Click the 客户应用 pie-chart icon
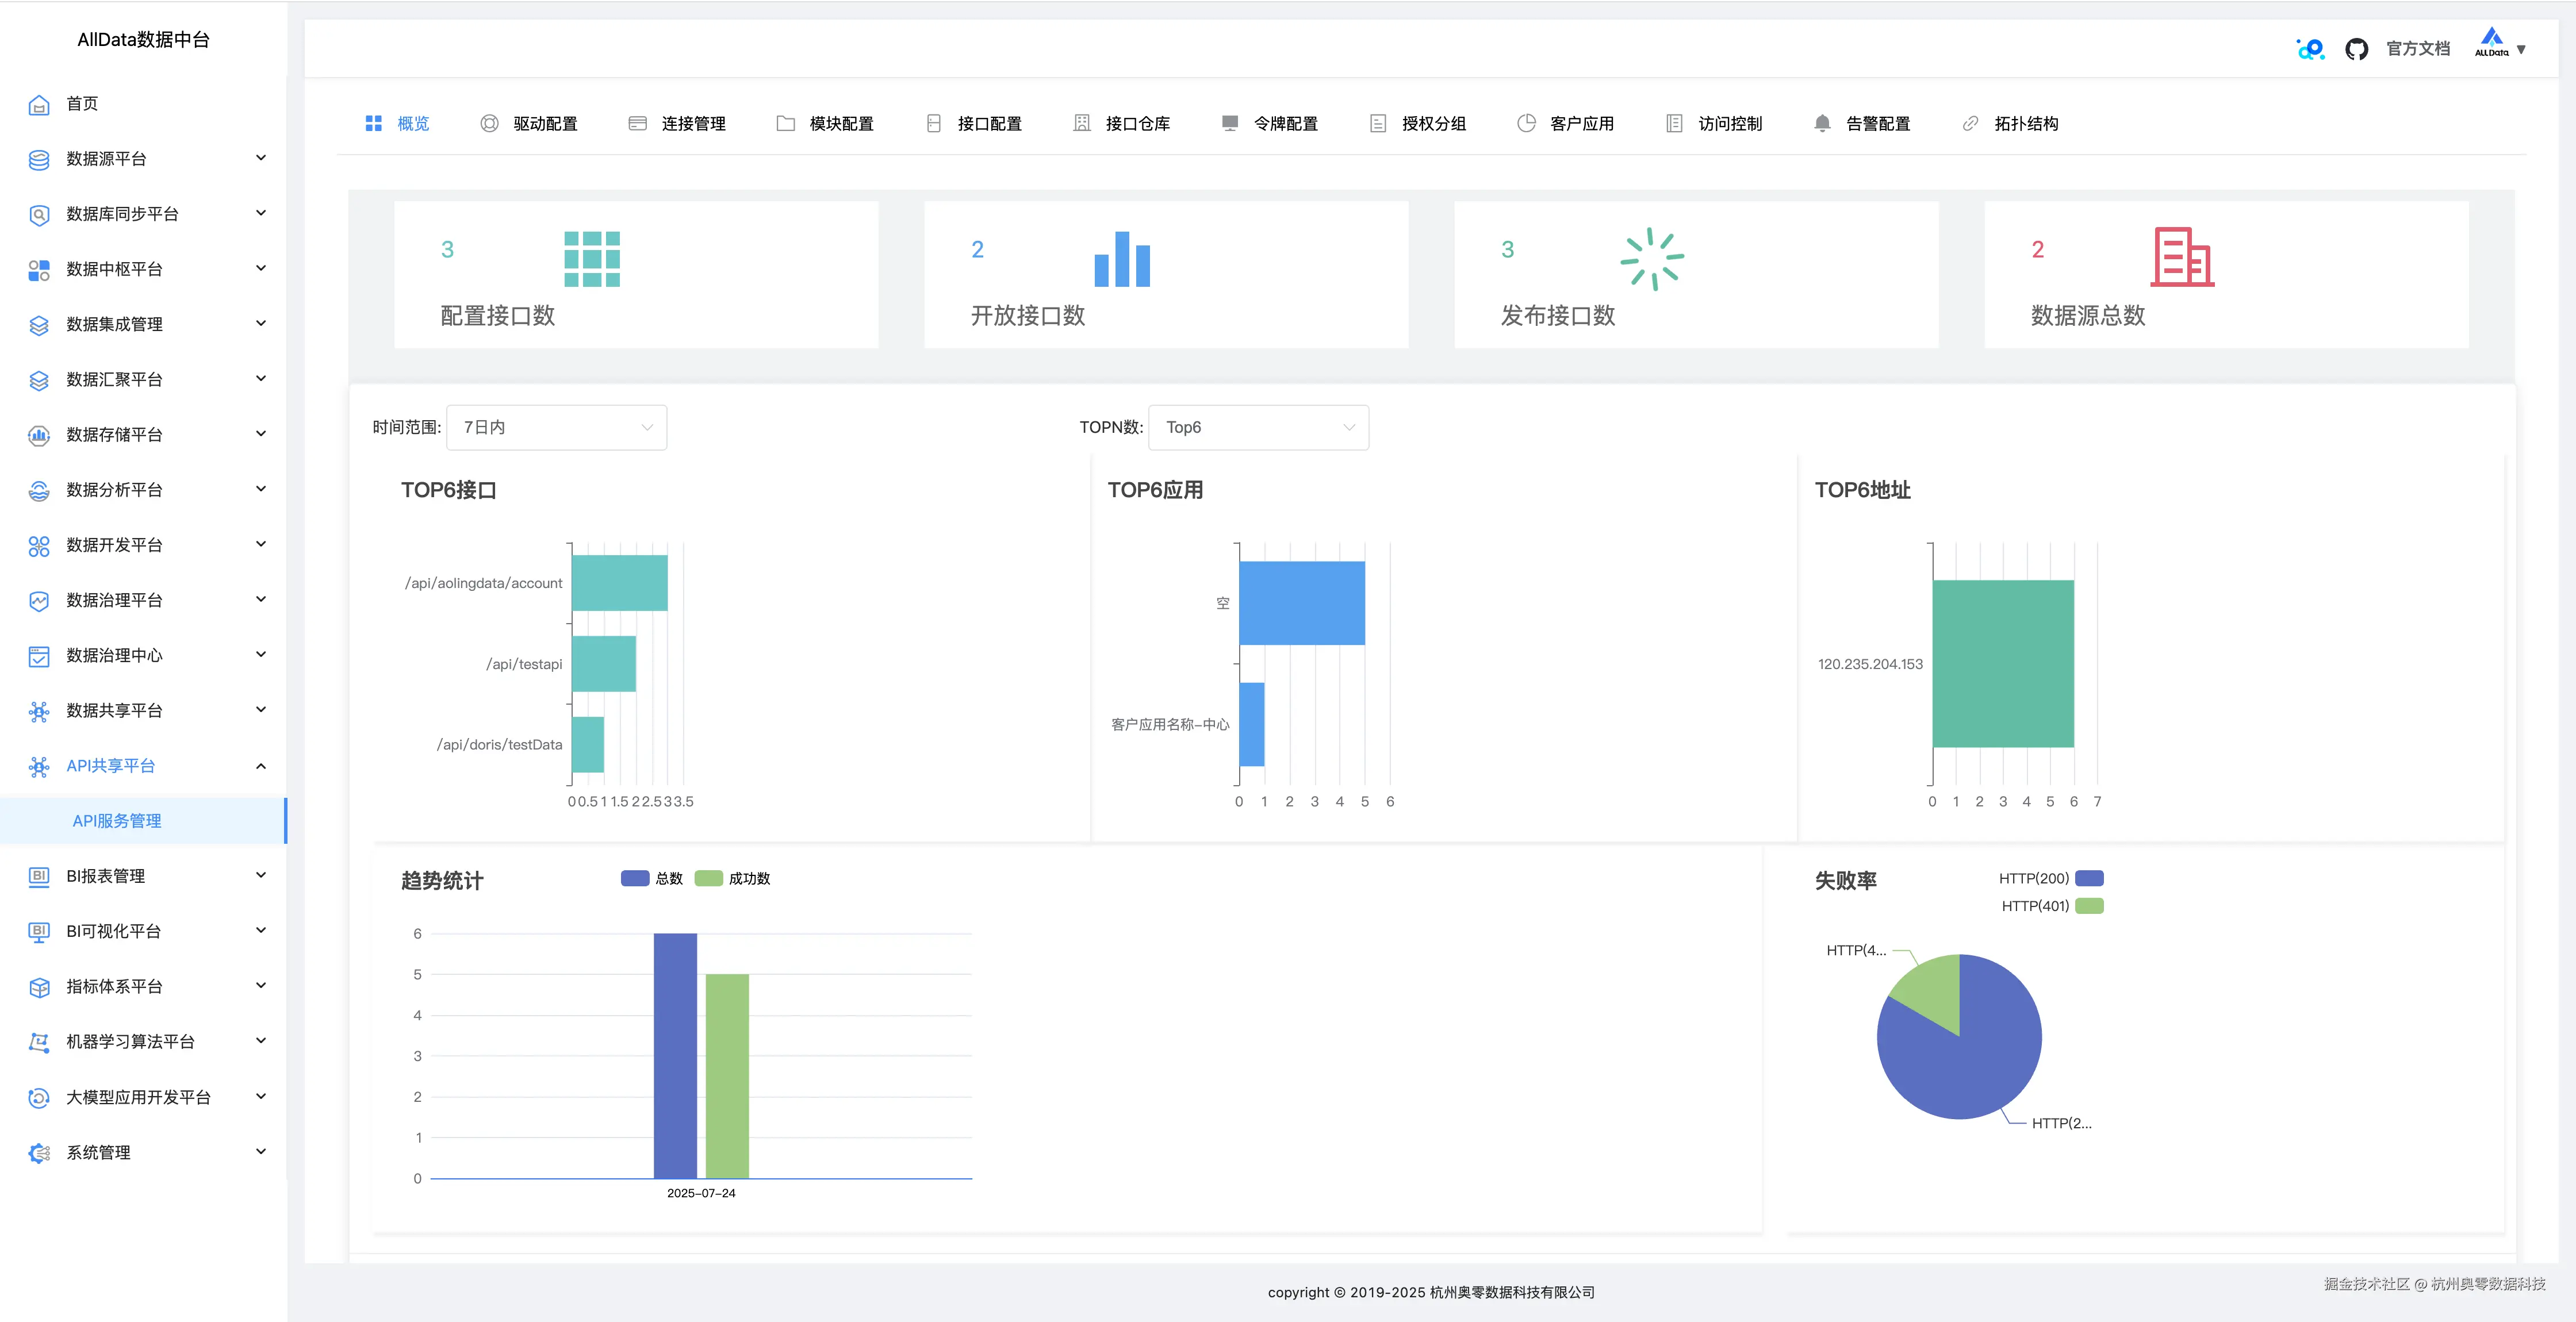 [1526, 124]
